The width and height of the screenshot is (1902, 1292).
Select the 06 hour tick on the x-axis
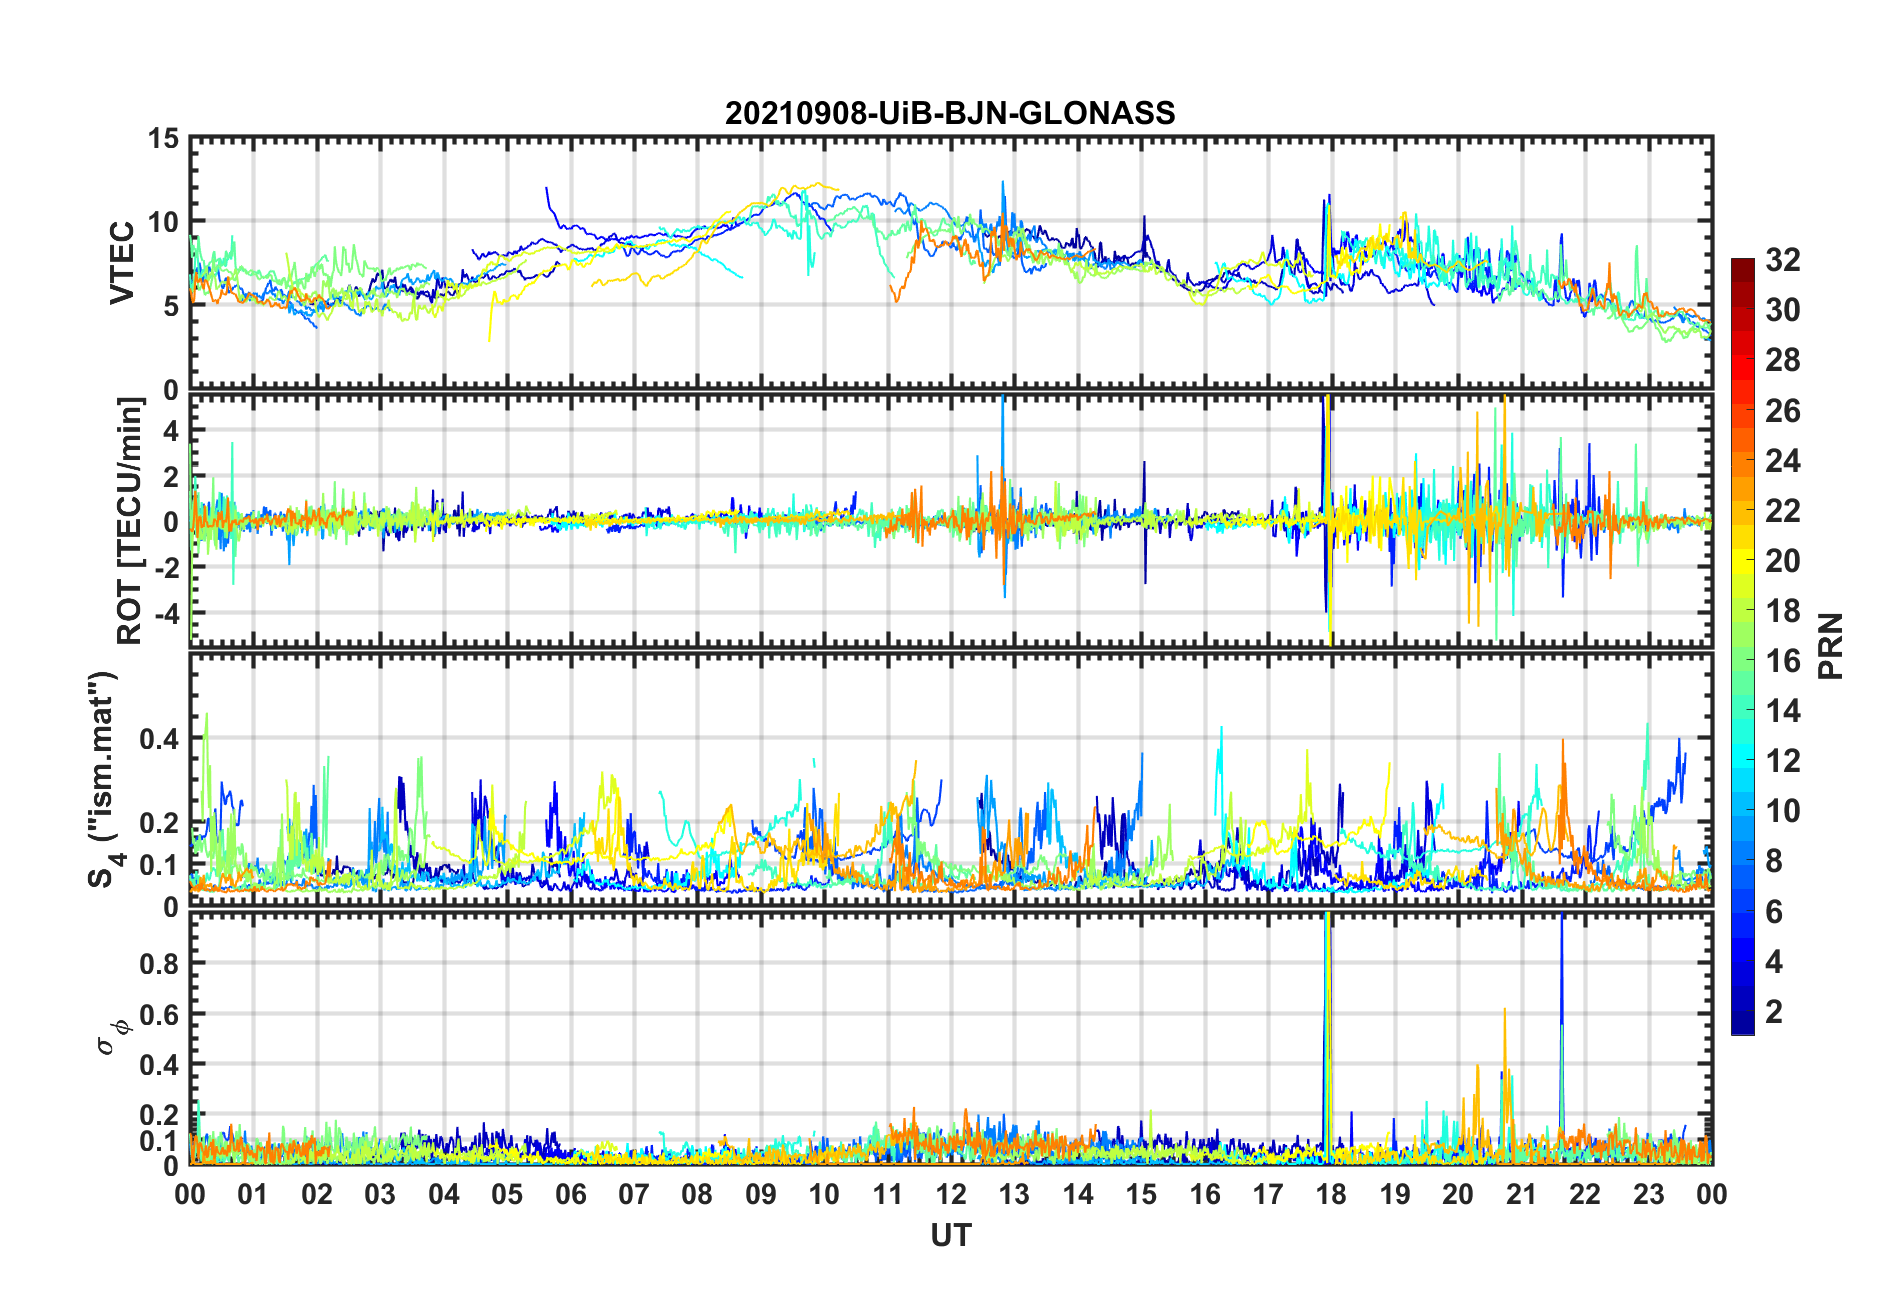click(x=570, y=1195)
